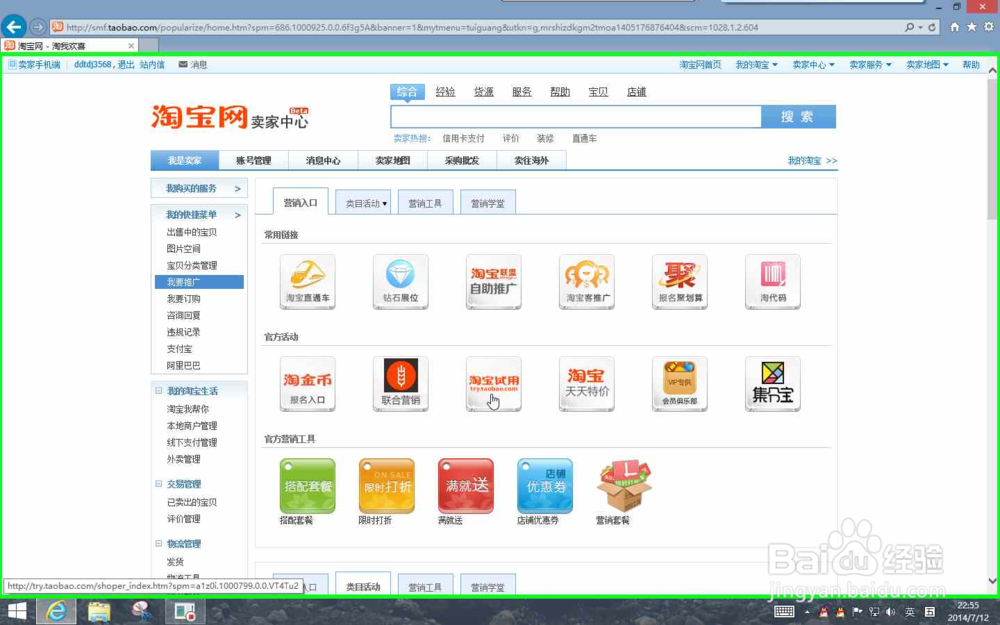Open the VIP 会员俱乐部 icon
The height and width of the screenshot is (625, 1000).
[x=680, y=384]
